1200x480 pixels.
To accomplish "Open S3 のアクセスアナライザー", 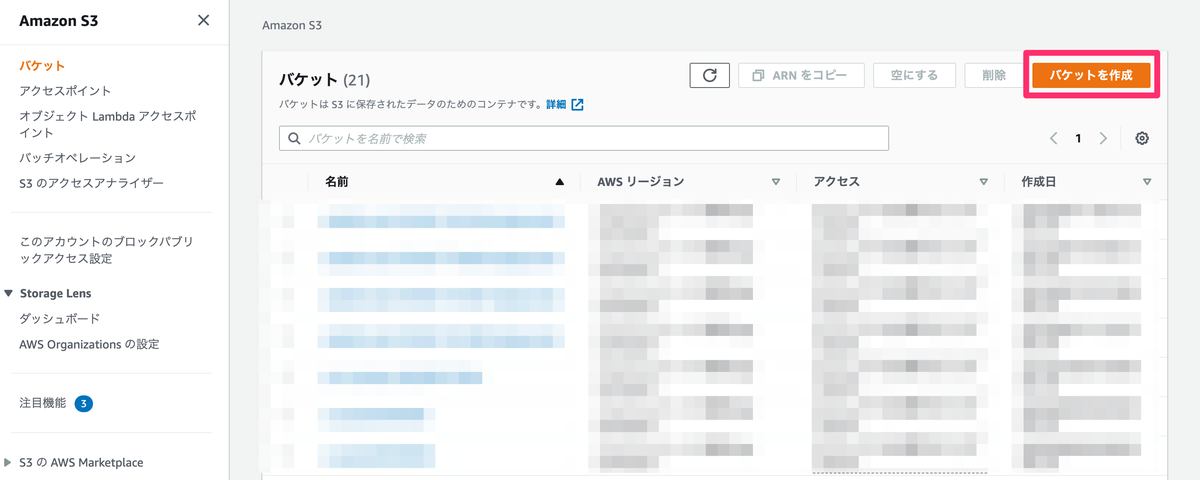I will (x=91, y=183).
